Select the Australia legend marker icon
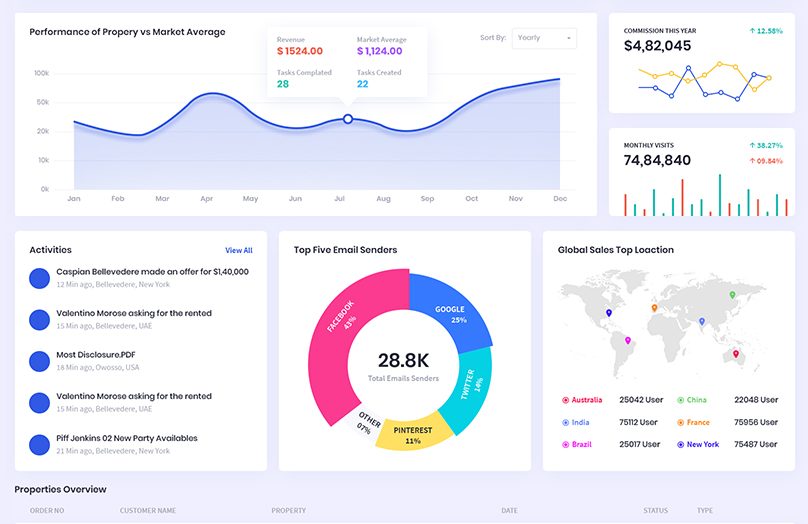The width and height of the screenshot is (808, 524). [x=565, y=400]
